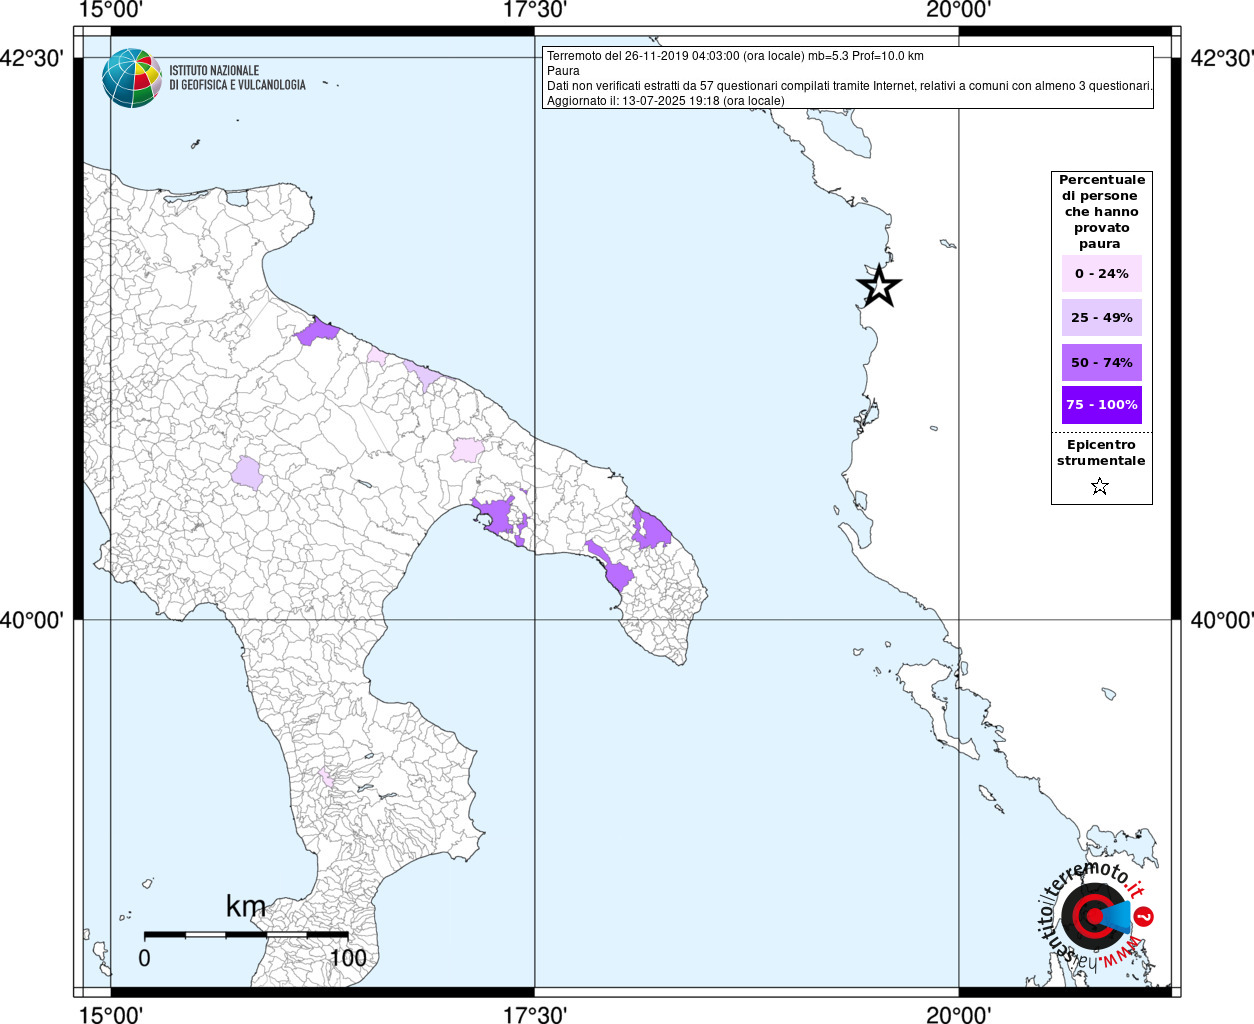Screen dimensions: 1254x1024
Task: Click the 50 - 74% legend swatch
Action: (x=1102, y=362)
